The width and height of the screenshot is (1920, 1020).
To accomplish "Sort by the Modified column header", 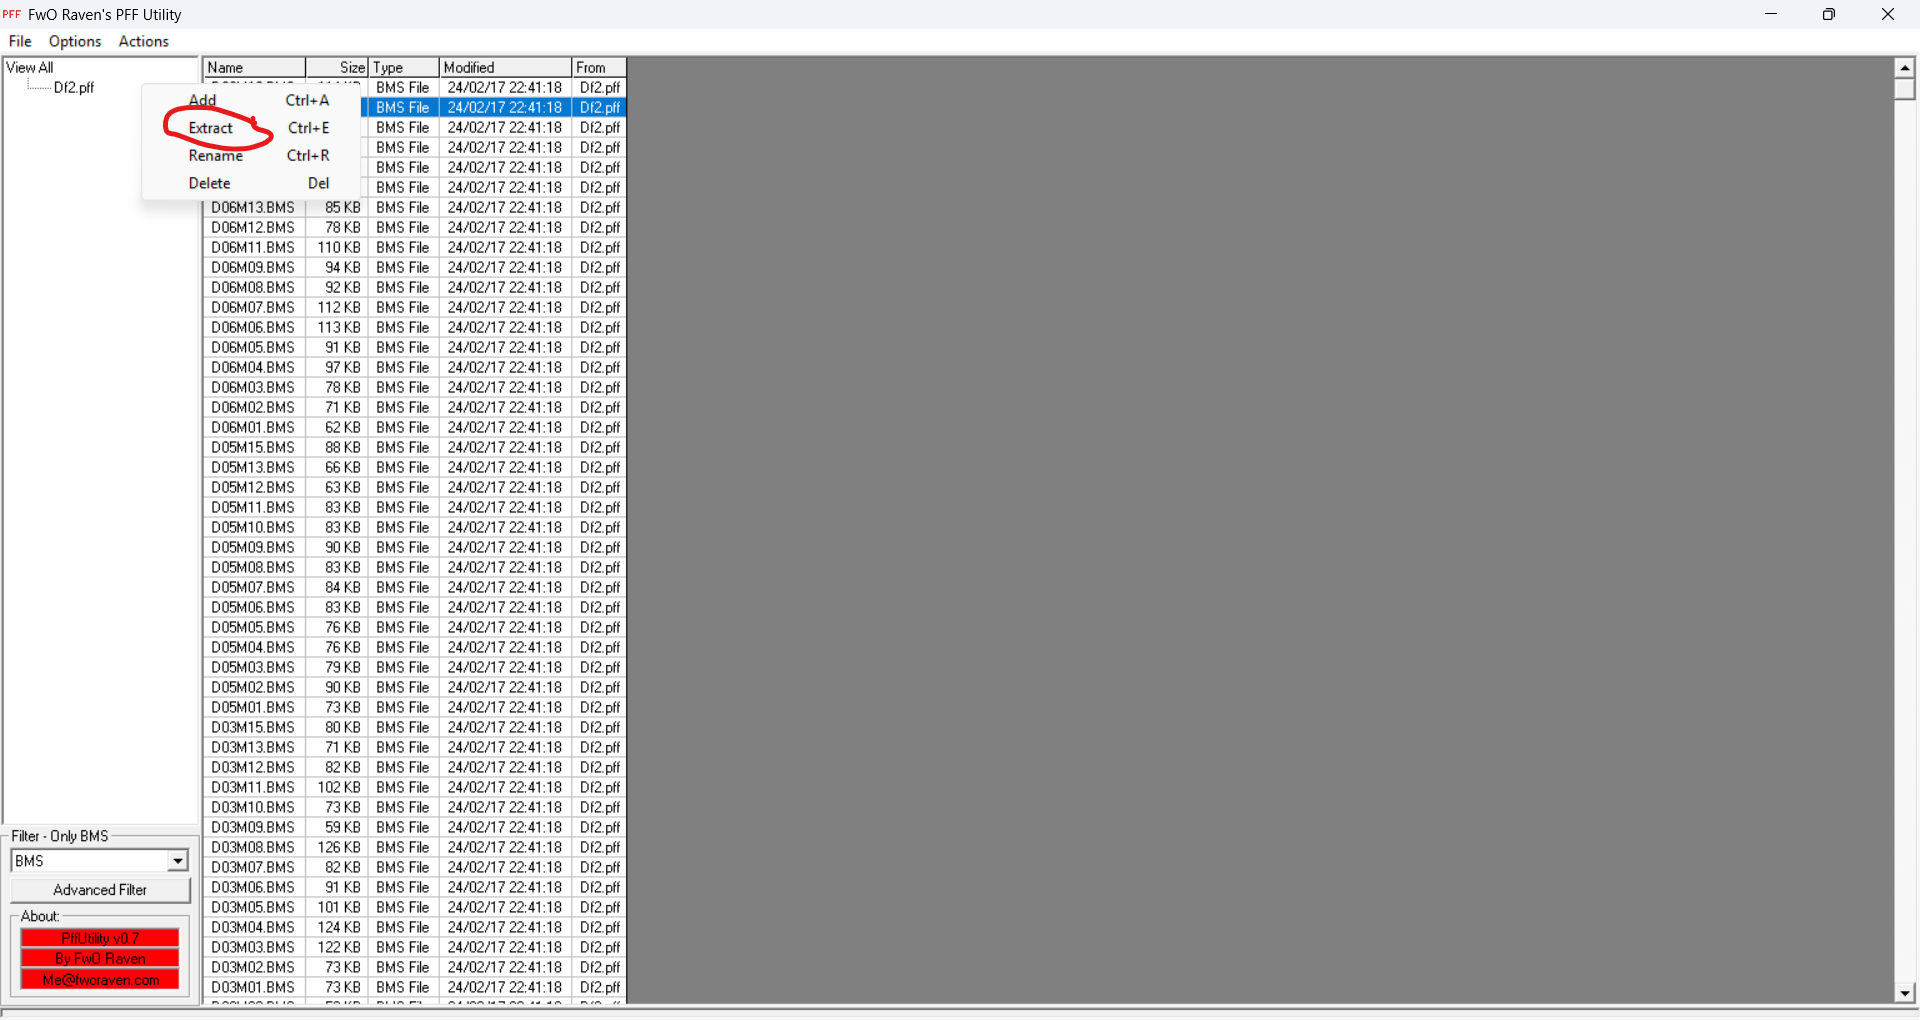I will tap(505, 67).
